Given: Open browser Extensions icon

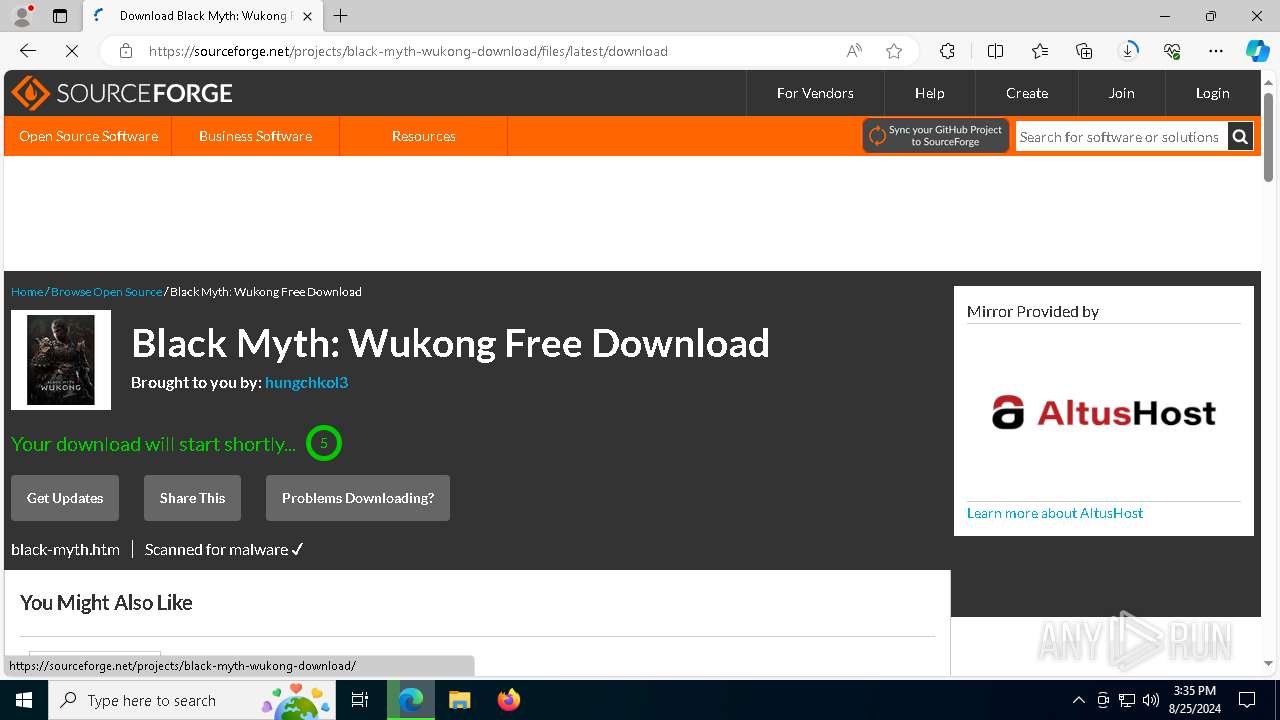Looking at the screenshot, I should click(x=947, y=51).
